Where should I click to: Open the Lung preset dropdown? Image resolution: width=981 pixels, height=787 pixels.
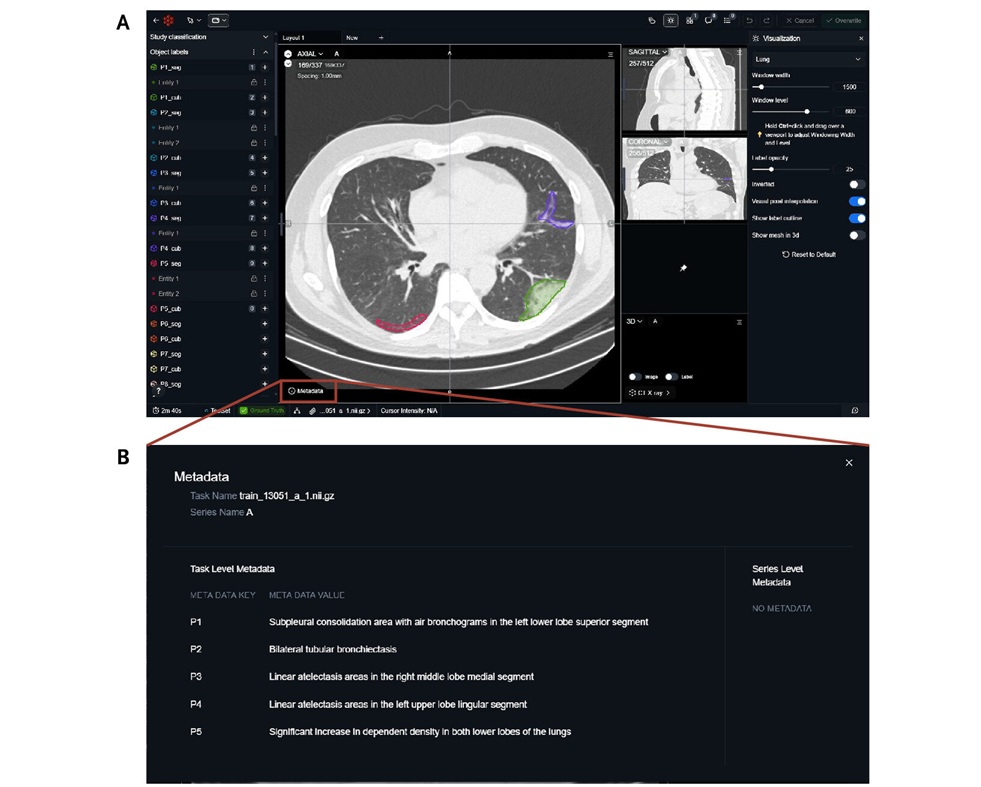pos(808,59)
